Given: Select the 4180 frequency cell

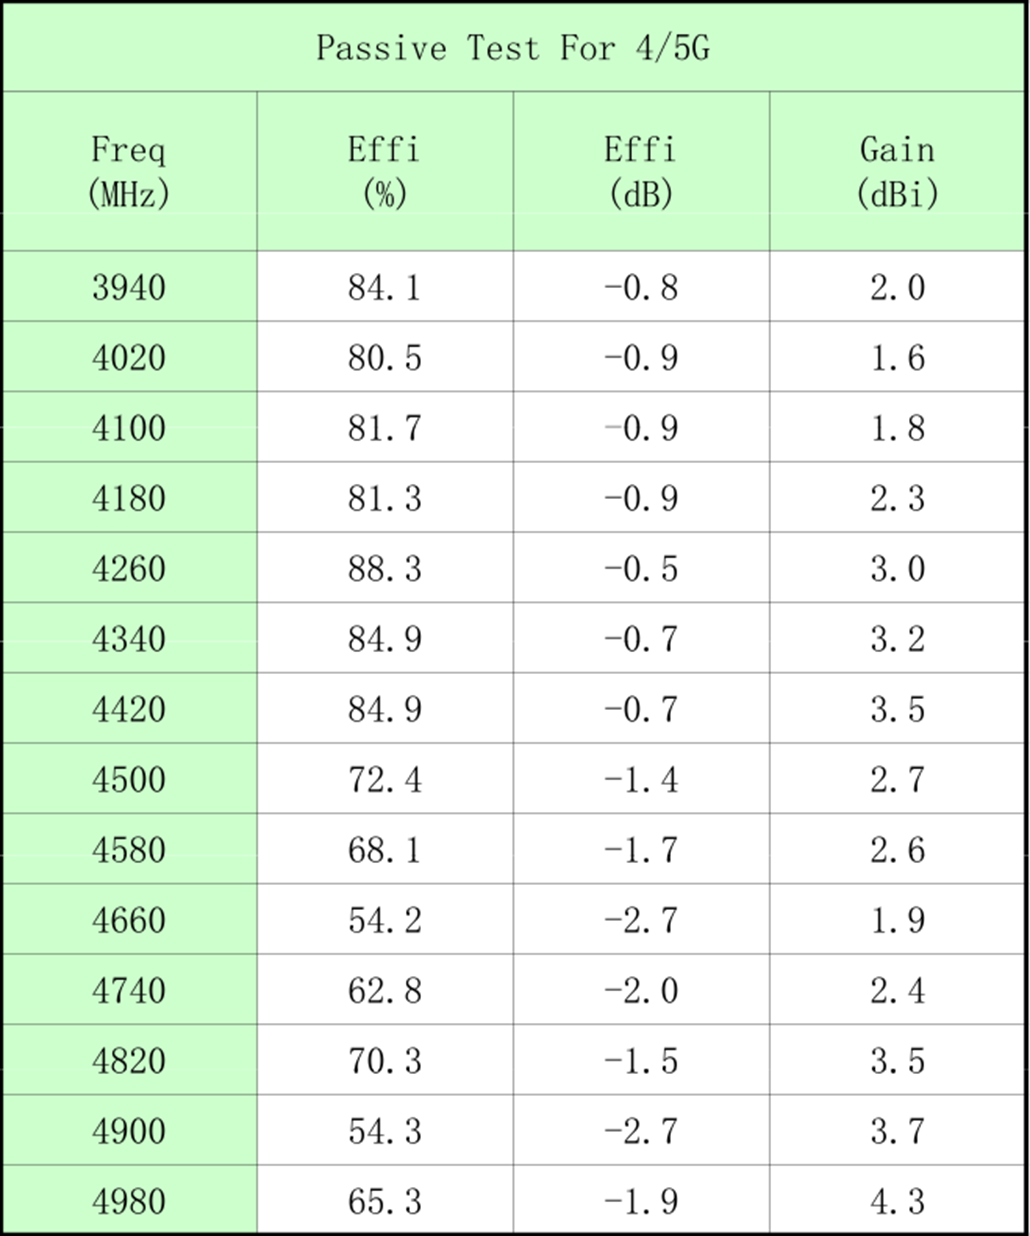Looking at the screenshot, I should click(x=129, y=497).
